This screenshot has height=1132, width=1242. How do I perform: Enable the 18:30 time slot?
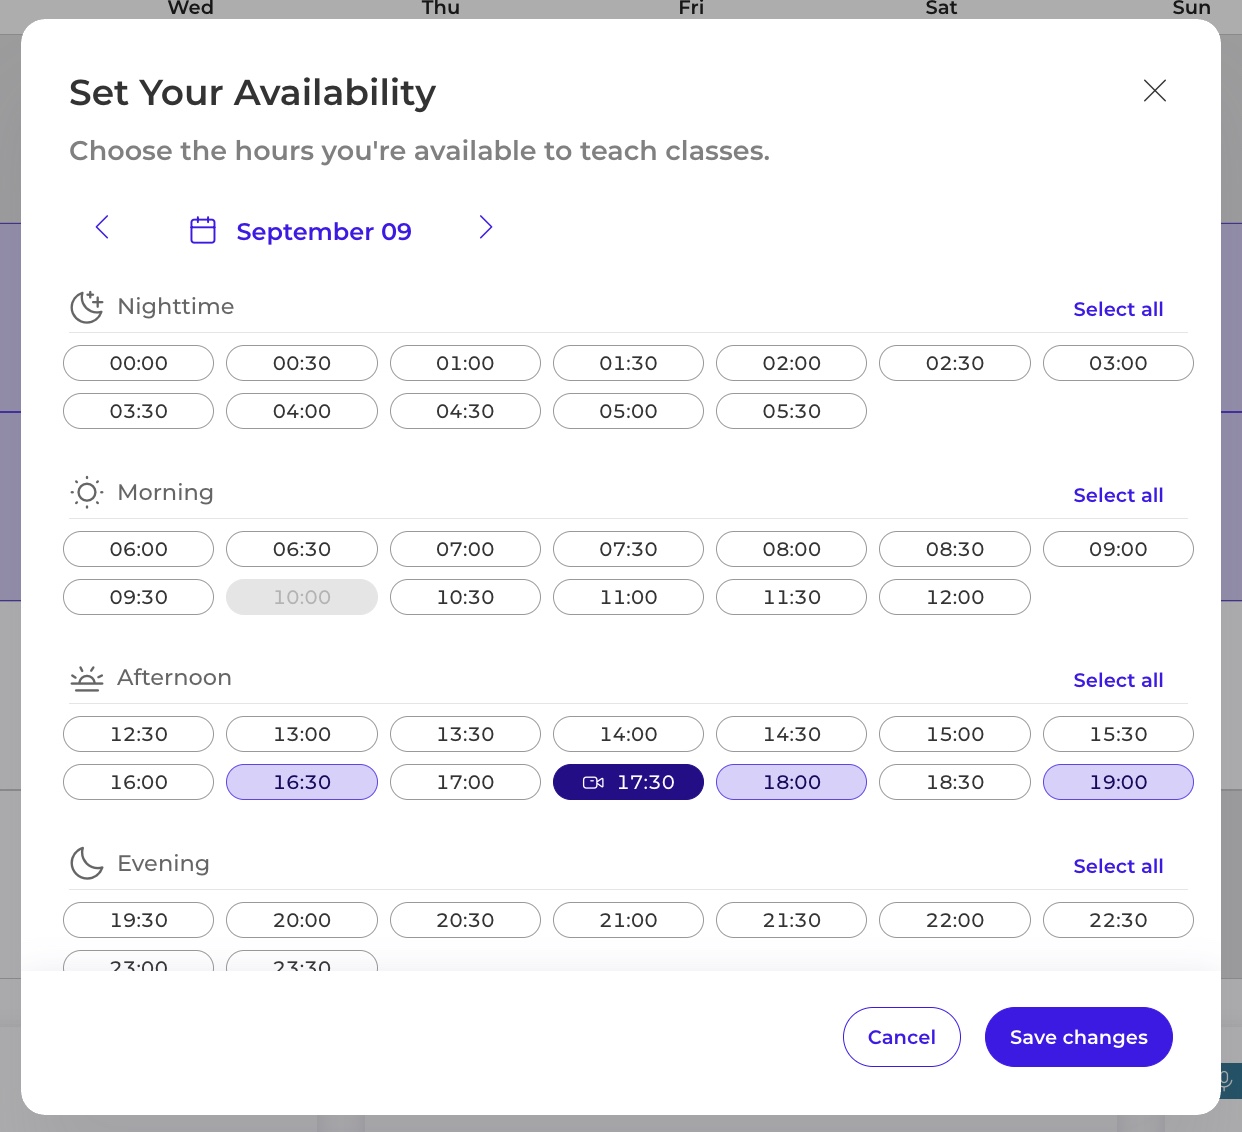click(955, 782)
